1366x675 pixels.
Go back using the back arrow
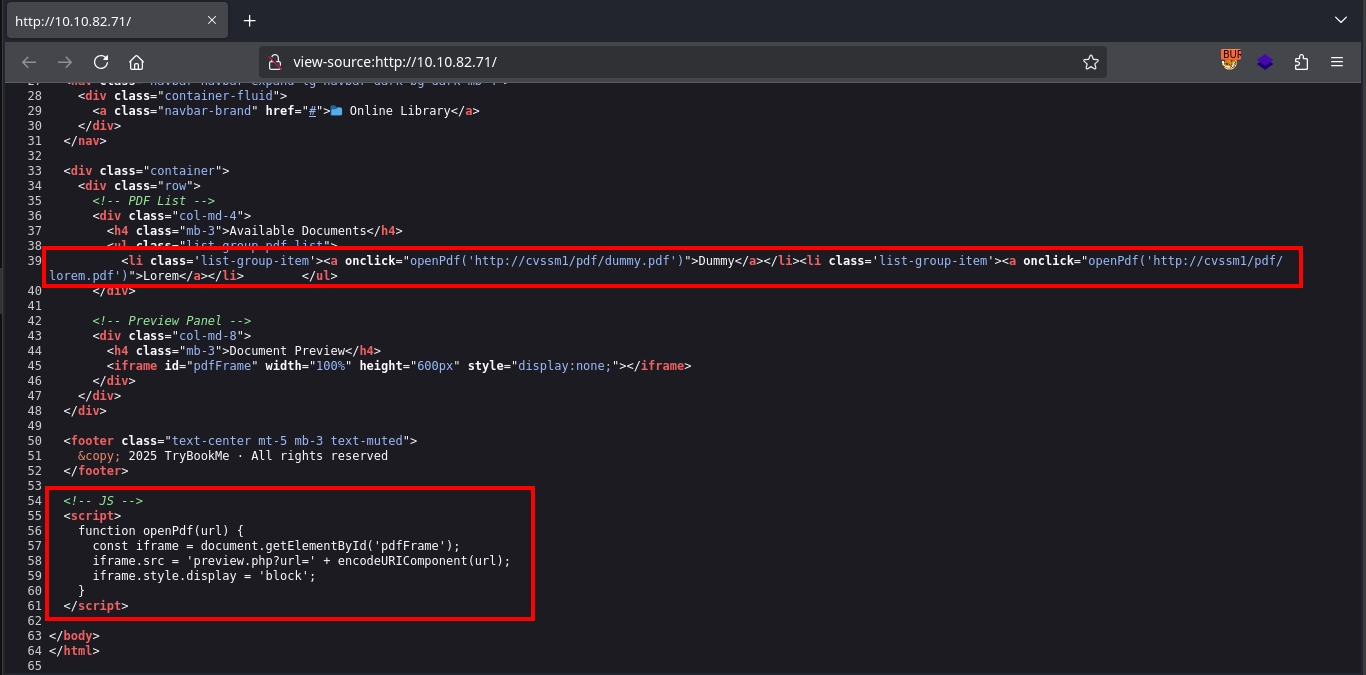click(x=29, y=62)
